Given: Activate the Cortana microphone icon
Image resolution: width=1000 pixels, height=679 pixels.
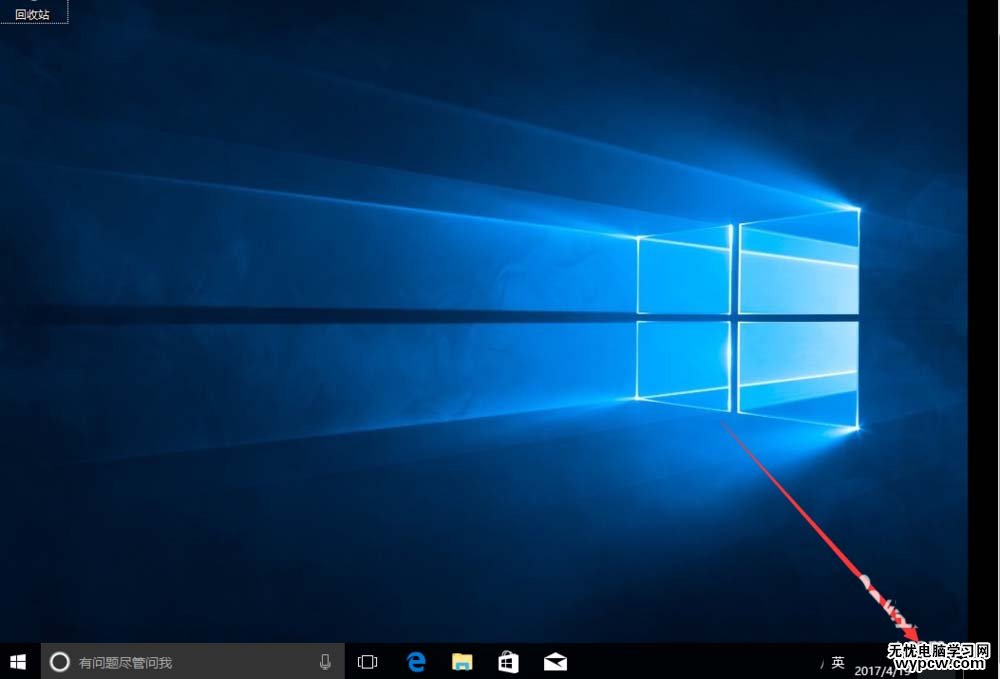Looking at the screenshot, I should [325, 662].
